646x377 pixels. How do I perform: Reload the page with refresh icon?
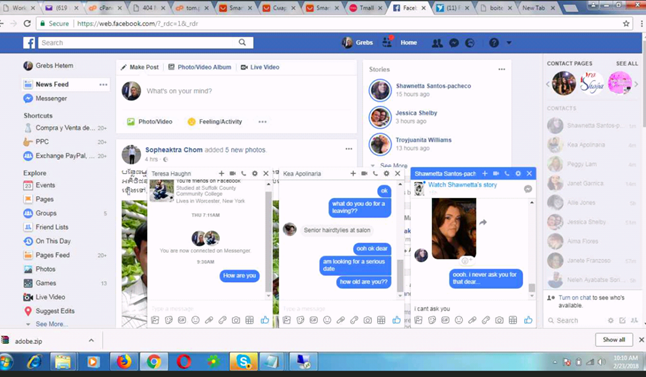pyautogui.click(x=27, y=23)
